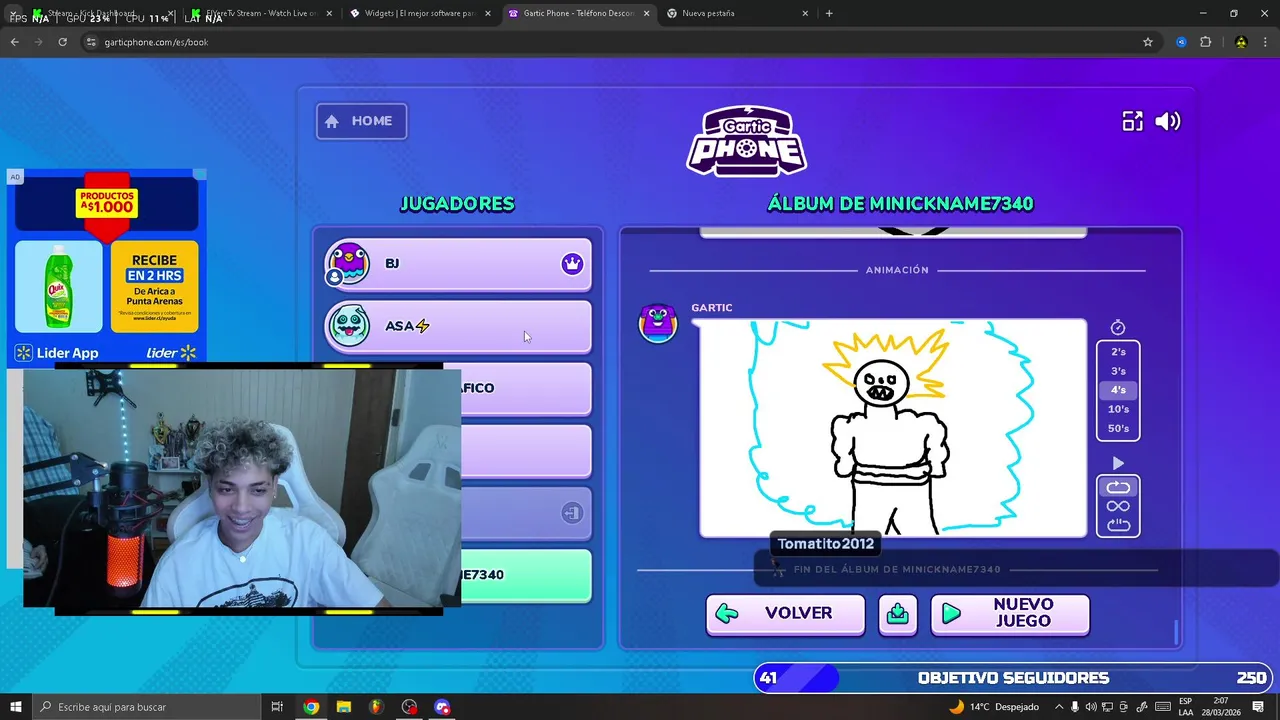Screen dimensions: 1280x720
Task: Click the blue extension icon in toolbar
Action: pyautogui.click(x=1181, y=42)
